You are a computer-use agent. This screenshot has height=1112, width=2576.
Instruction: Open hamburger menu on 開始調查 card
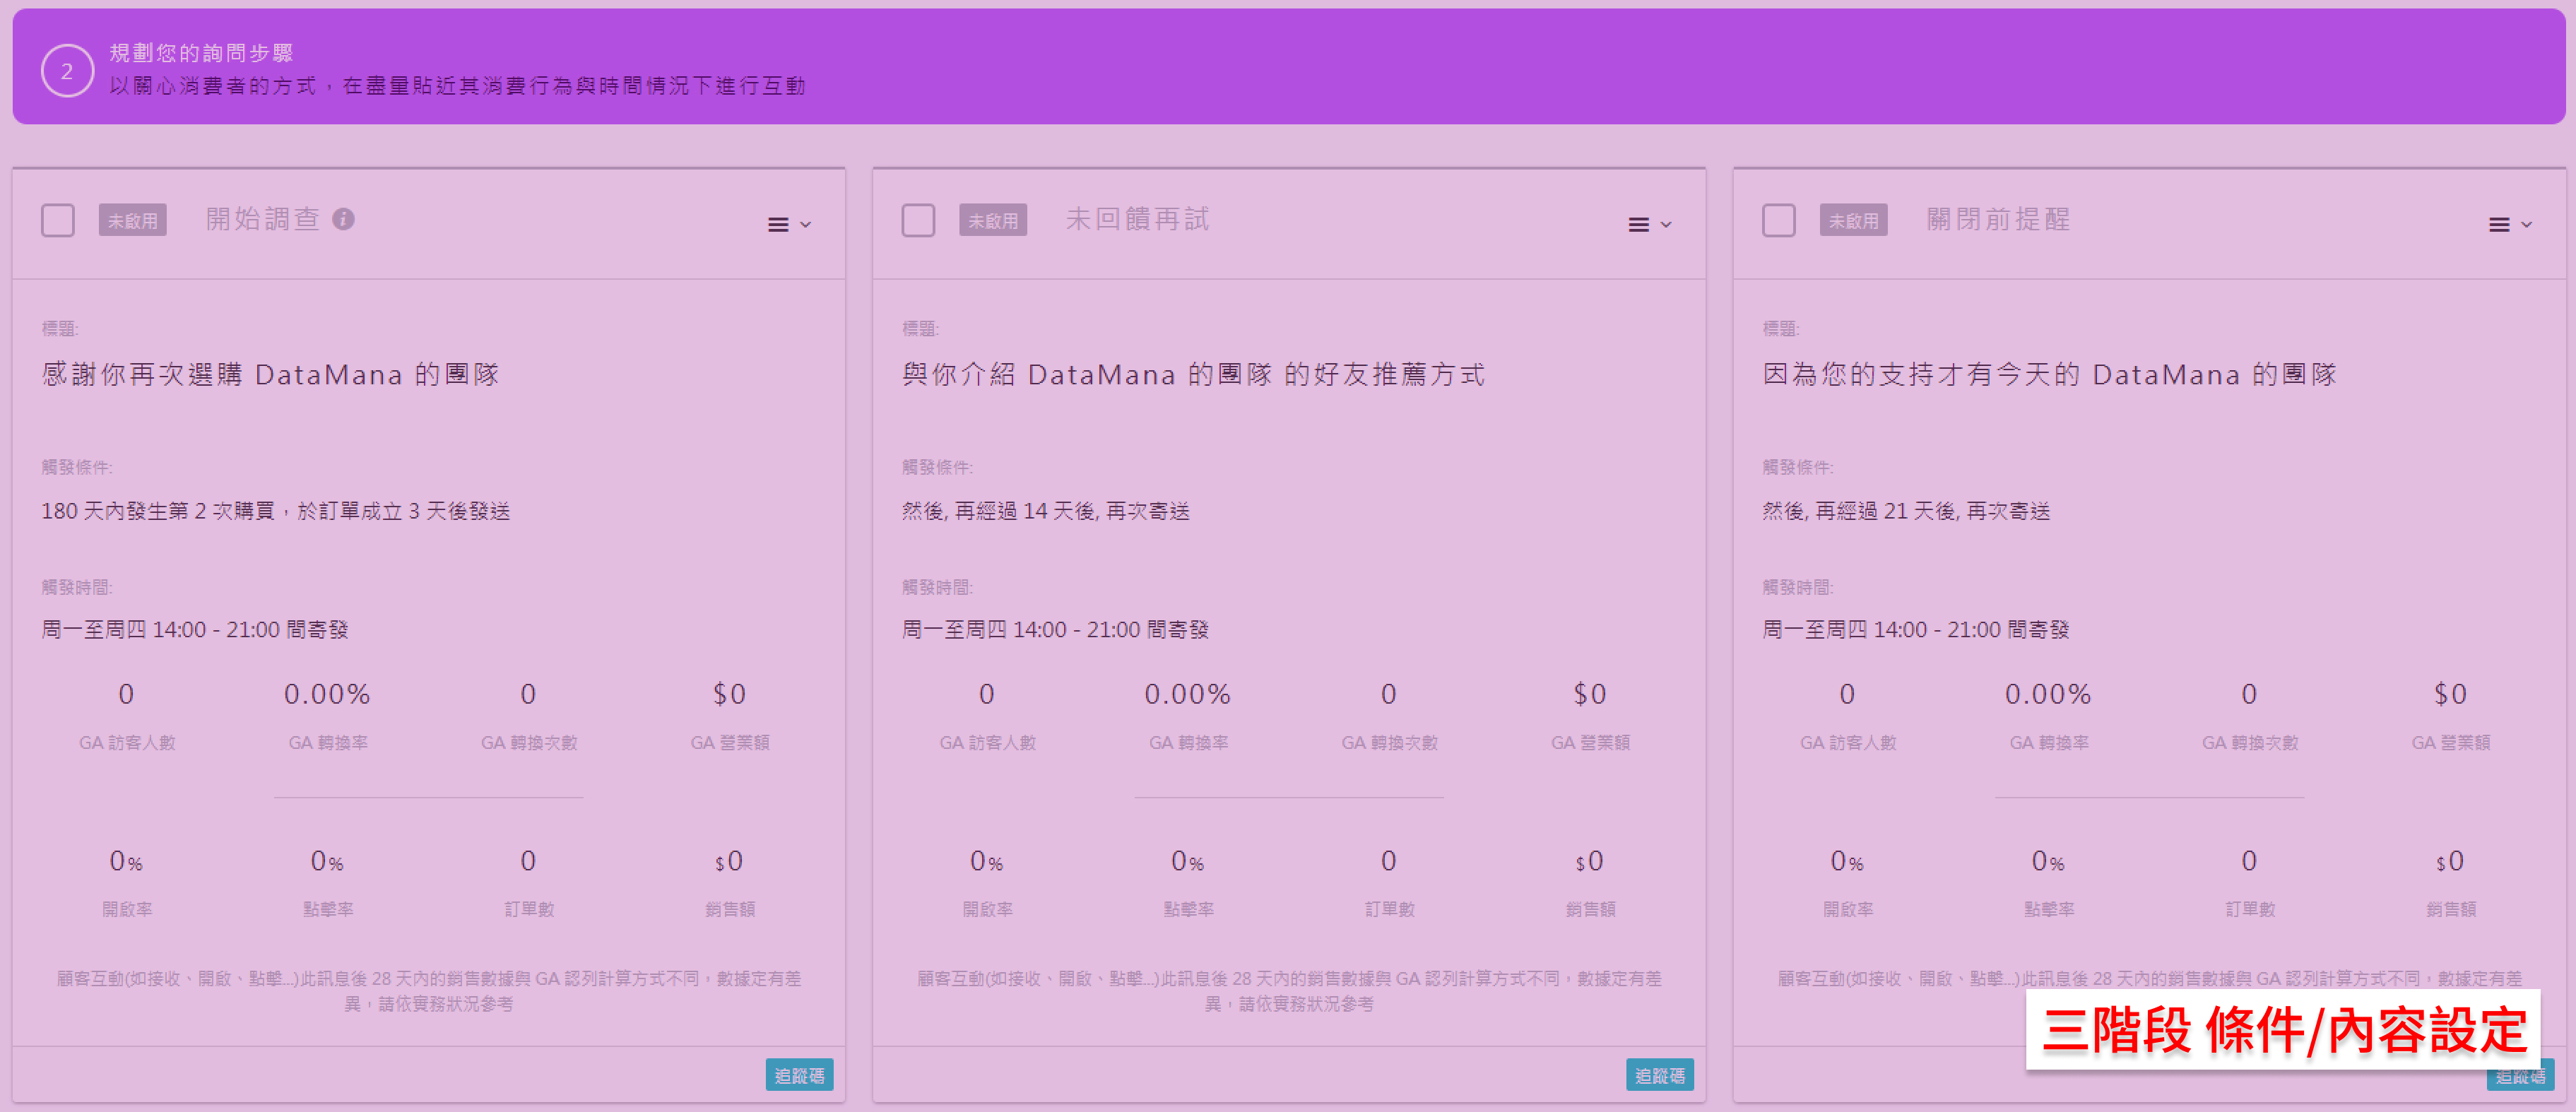pos(778,225)
